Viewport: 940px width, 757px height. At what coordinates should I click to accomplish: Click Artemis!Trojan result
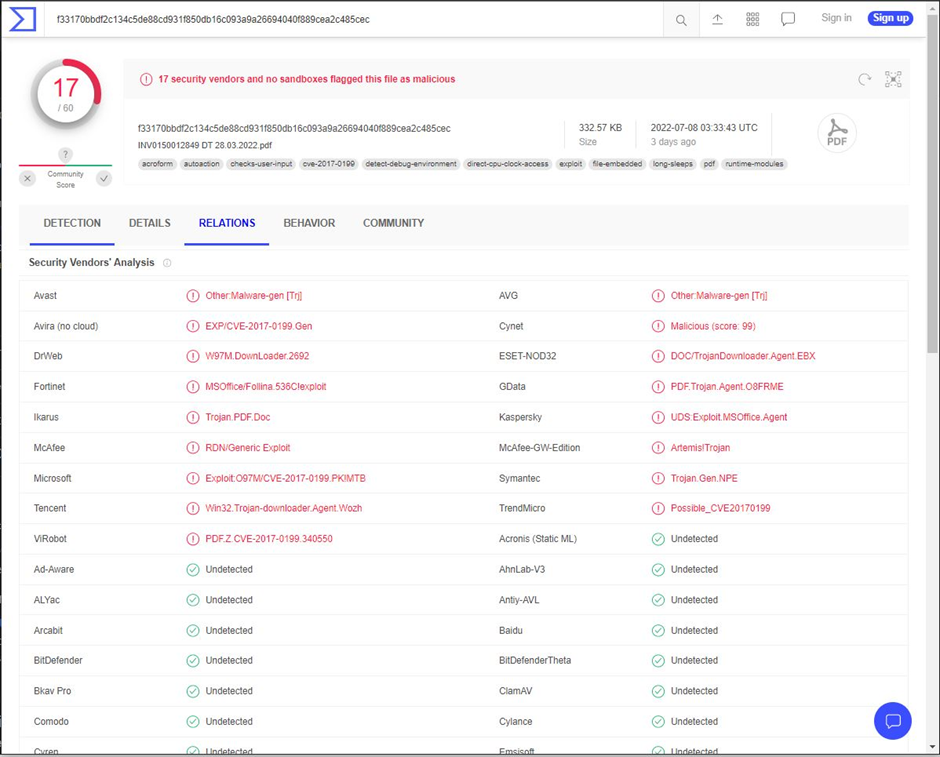[x=700, y=448]
